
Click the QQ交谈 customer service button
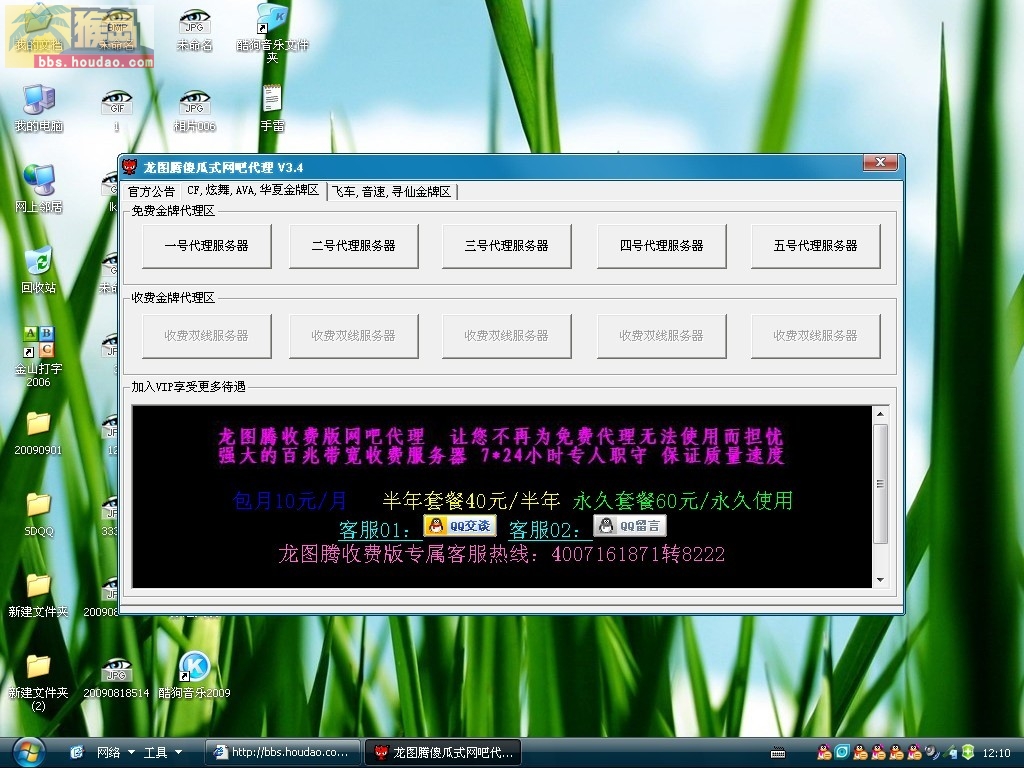(460, 526)
